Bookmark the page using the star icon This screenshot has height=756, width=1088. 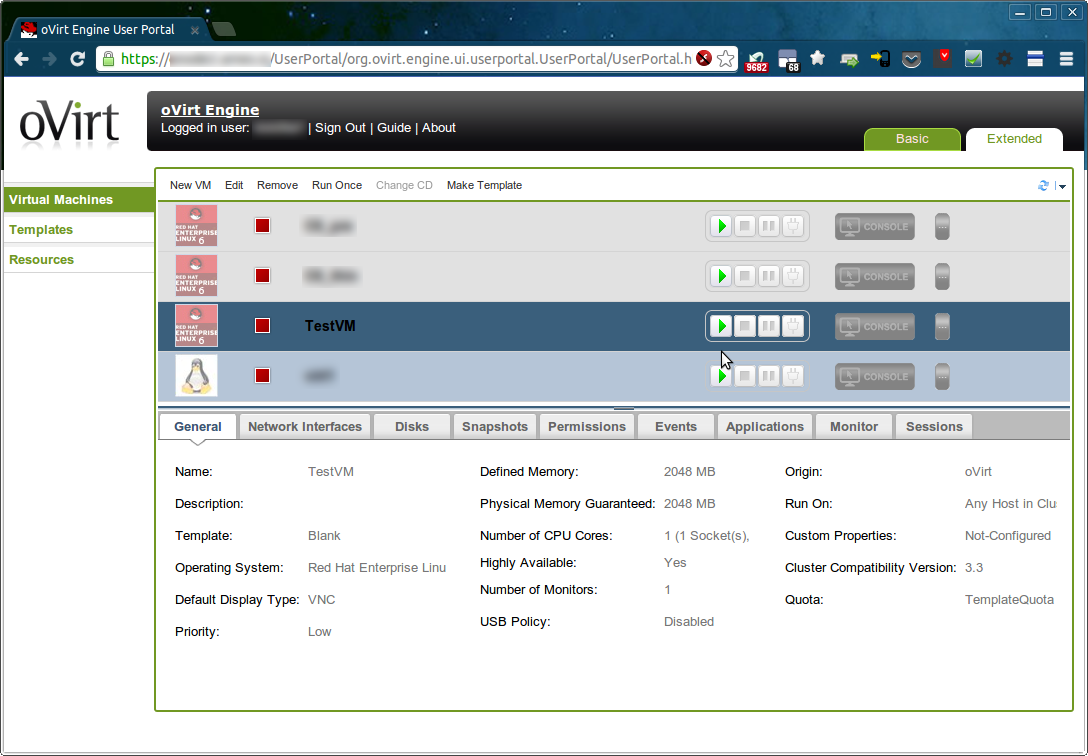point(726,59)
